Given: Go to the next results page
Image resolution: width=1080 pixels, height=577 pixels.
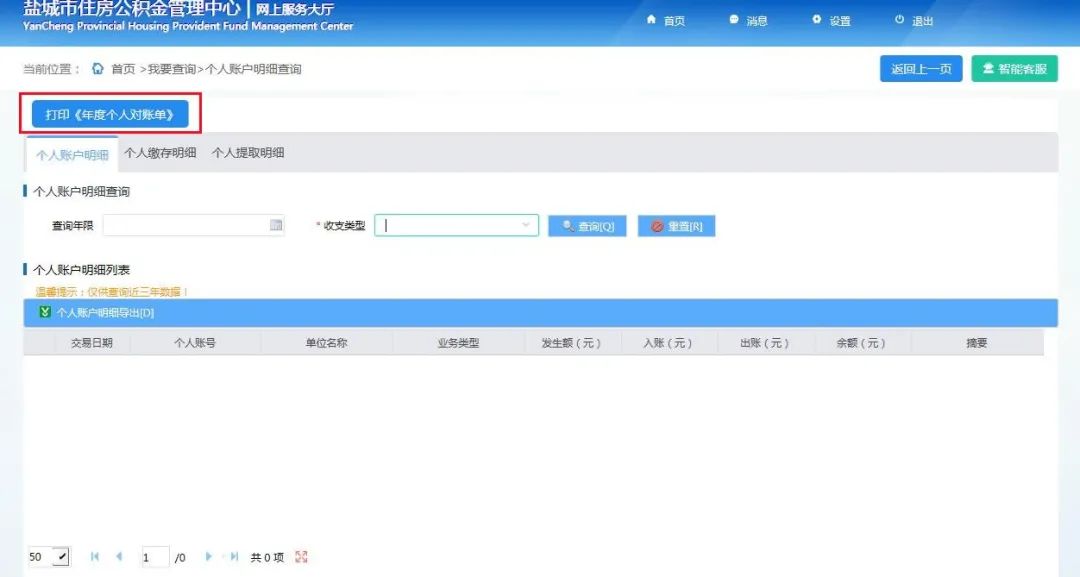Looking at the screenshot, I should 209,557.
